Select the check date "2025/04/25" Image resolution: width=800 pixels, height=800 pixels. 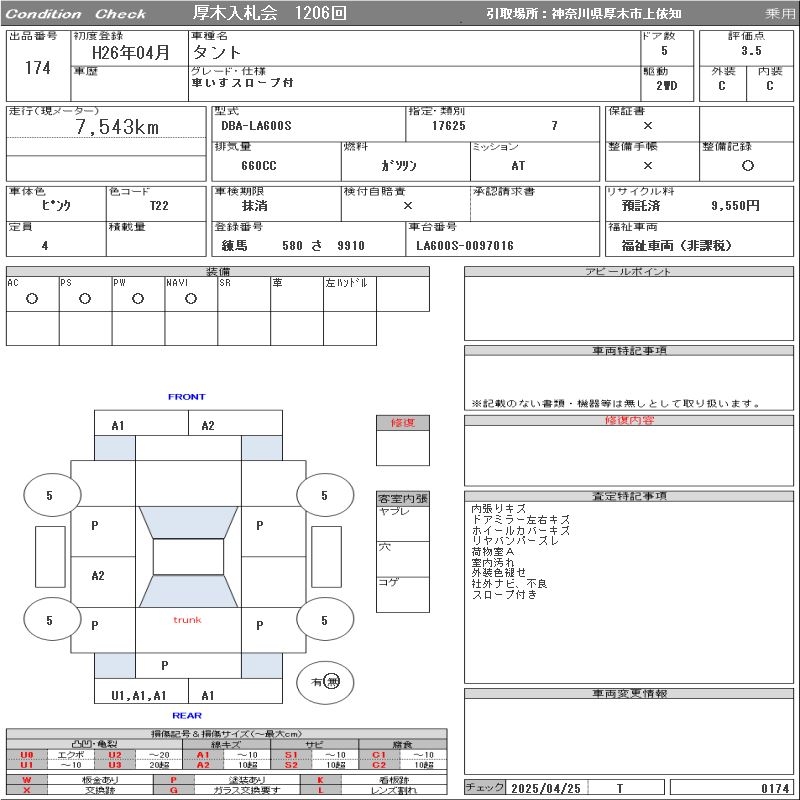(x=546, y=788)
